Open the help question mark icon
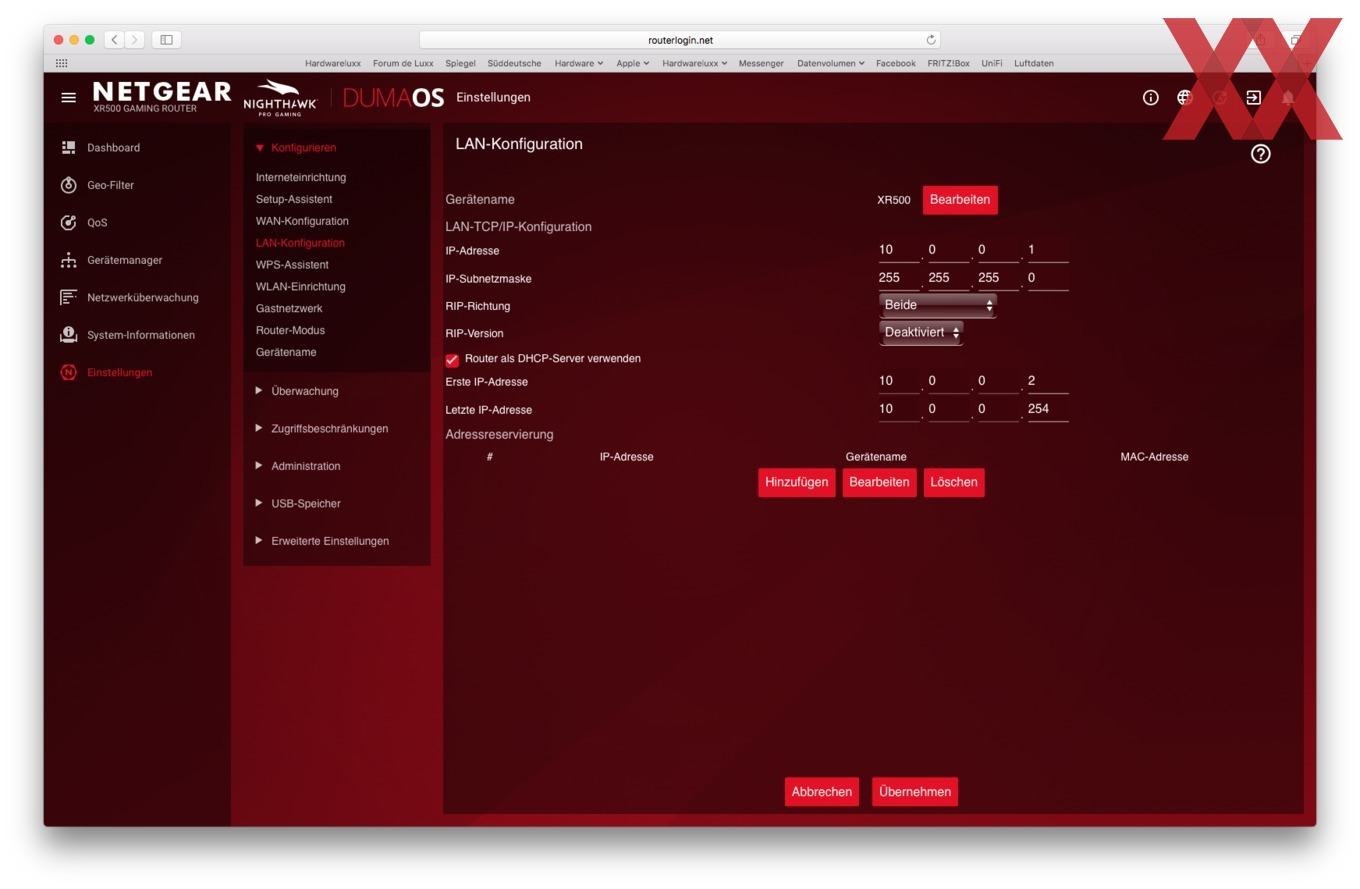The height and width of the screenshot is (889, 1360). [1260, 154]
